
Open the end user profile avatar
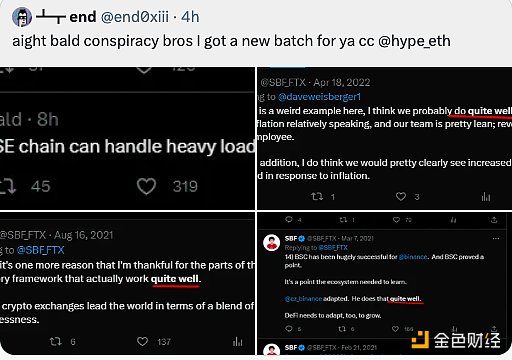[x=22, y=17]
